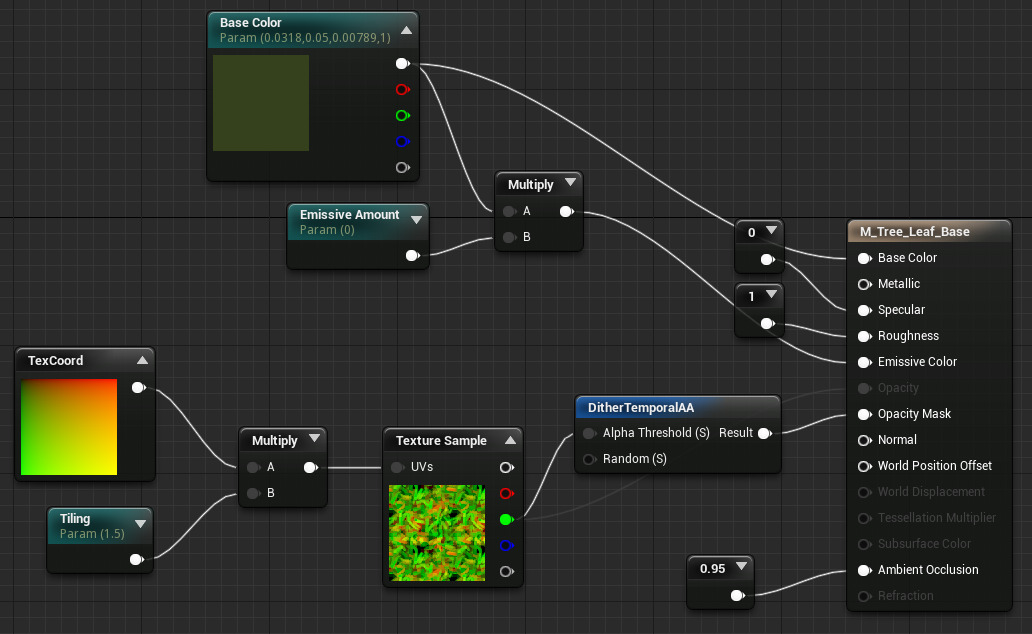Screen dimensions: 1032x634
Task: Click the World Position Offset input
Action: 864,466
